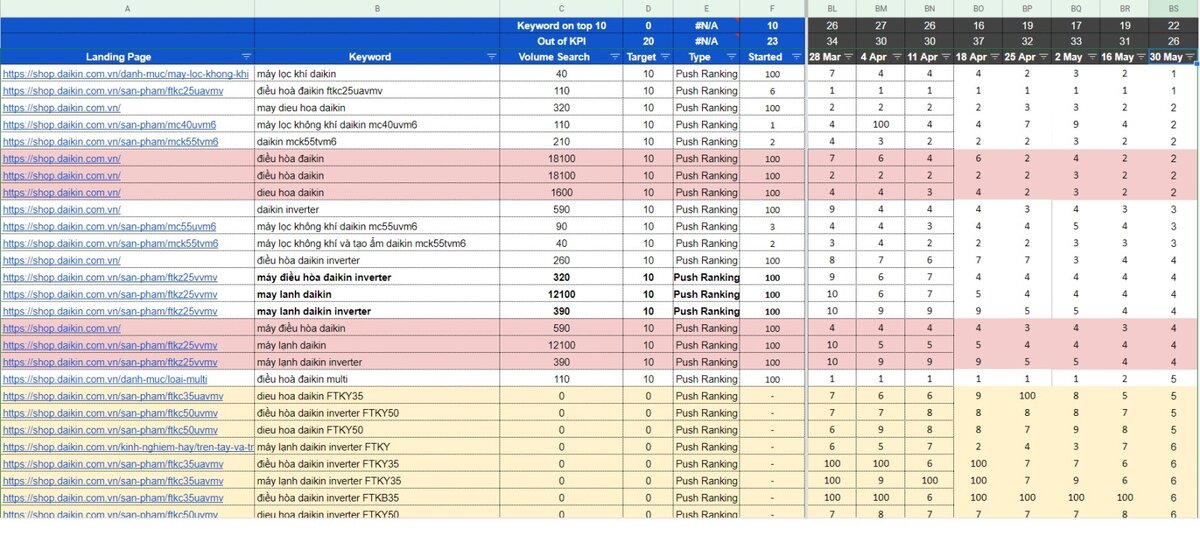Select column BN header
Viewport: 1200px width, 557px height.
coord(930,8)
